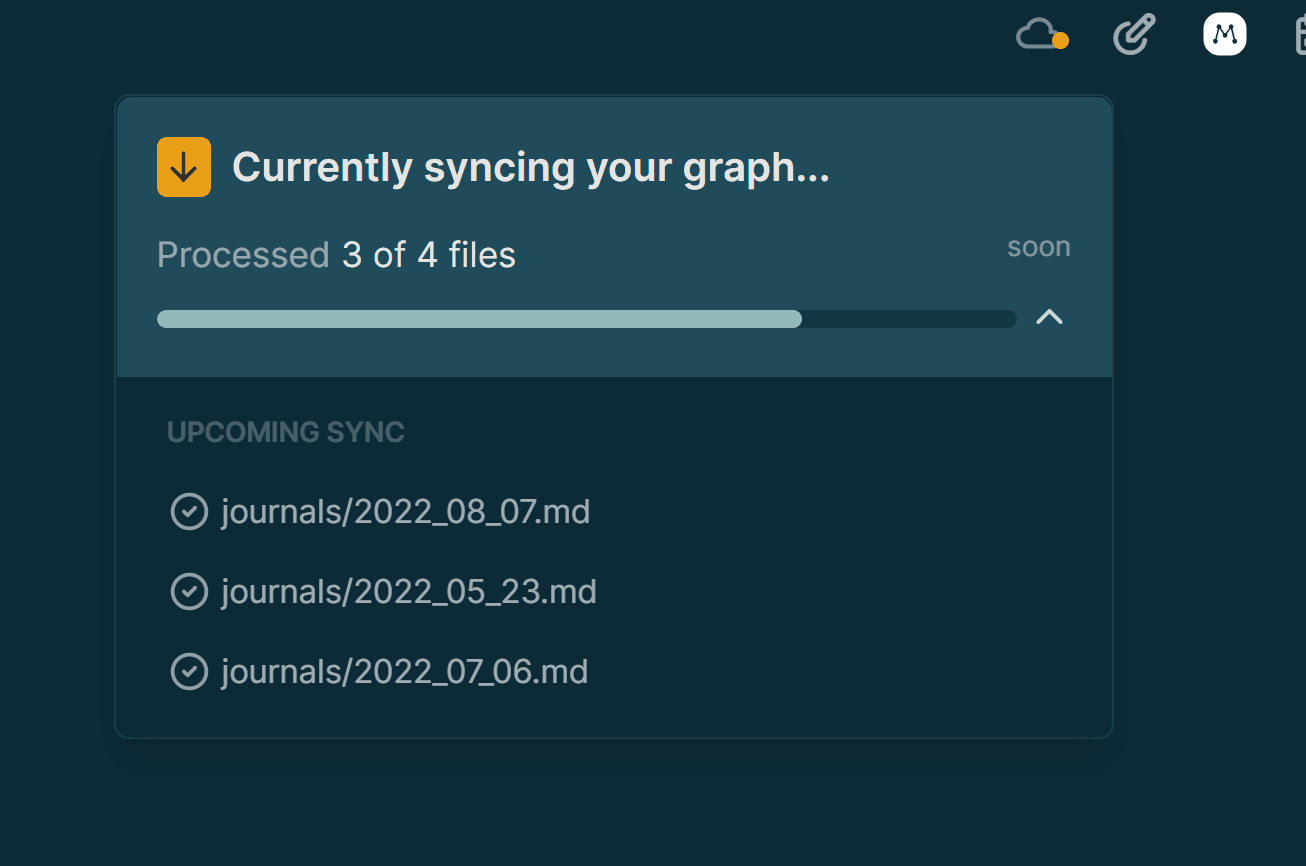This screenshot has height=866, width=1306.
Task: Click the Currently syncing your graph title
Action: [x=531, y=166]
